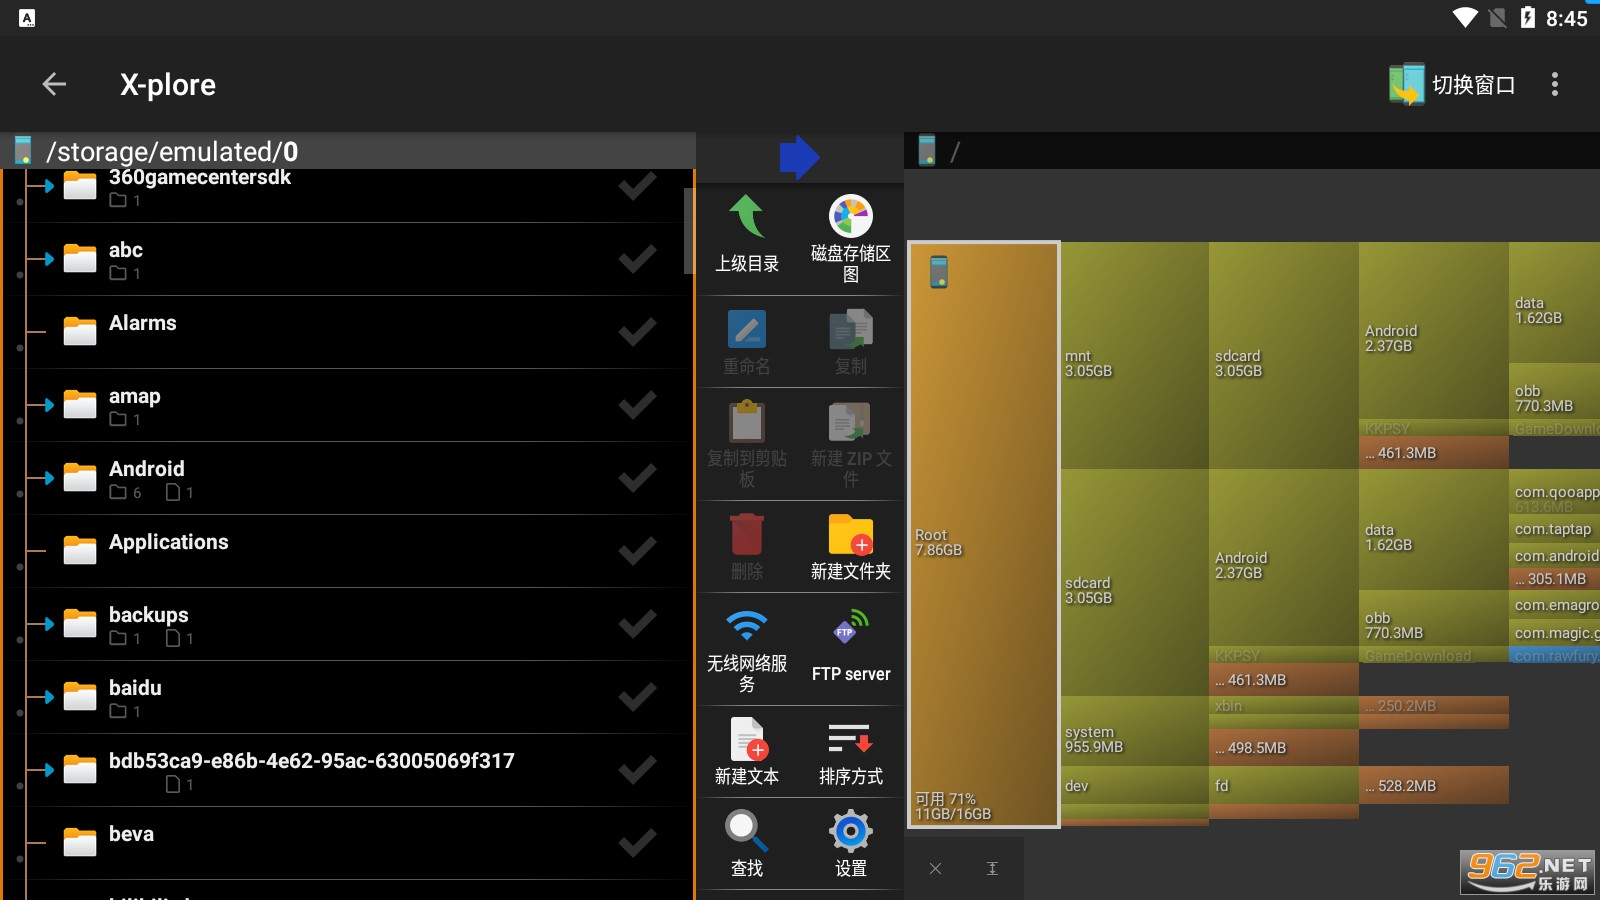Screen dimensions: 1600x900
Task: Open 排序方式 sort options icon
Action: pyautogui.click(x=851, y=739)
